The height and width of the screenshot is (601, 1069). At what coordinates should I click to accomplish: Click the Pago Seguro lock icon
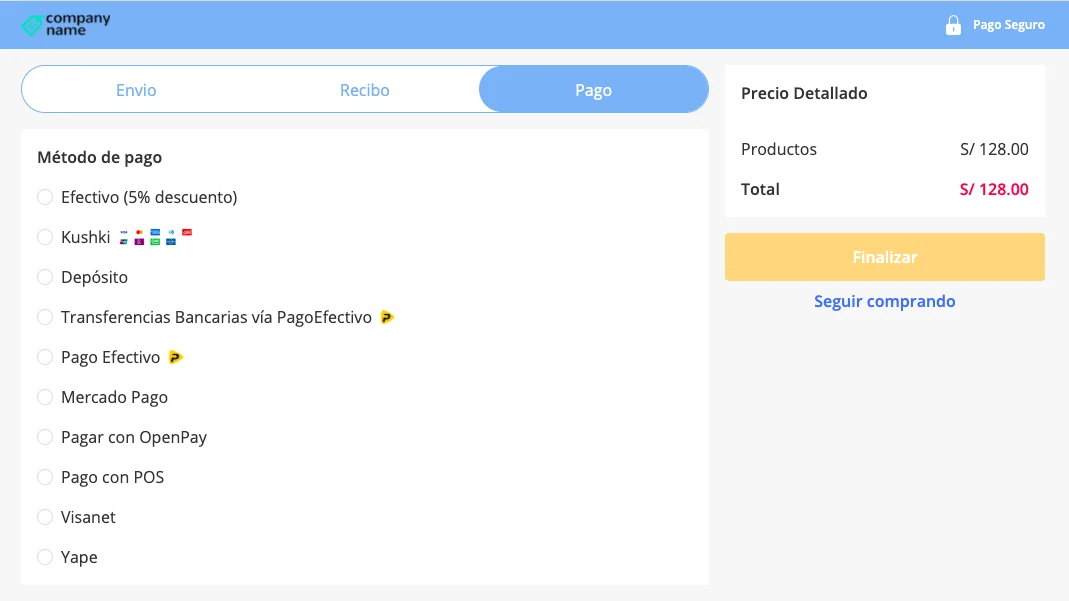[x=953, y=25]
